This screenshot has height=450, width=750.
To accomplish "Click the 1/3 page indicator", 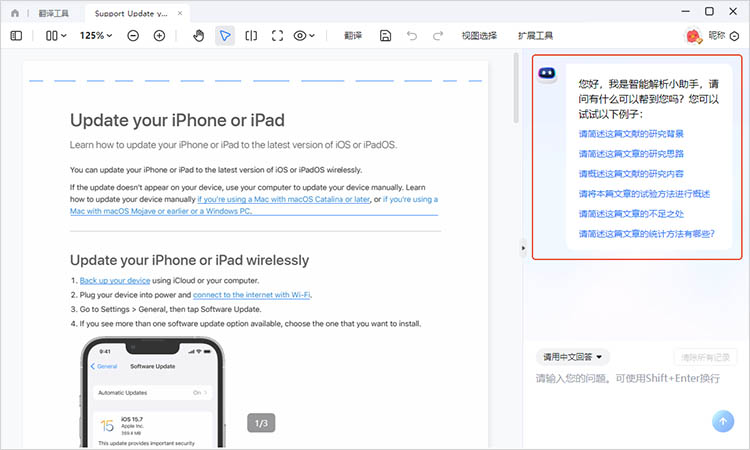I will [261, 423].
